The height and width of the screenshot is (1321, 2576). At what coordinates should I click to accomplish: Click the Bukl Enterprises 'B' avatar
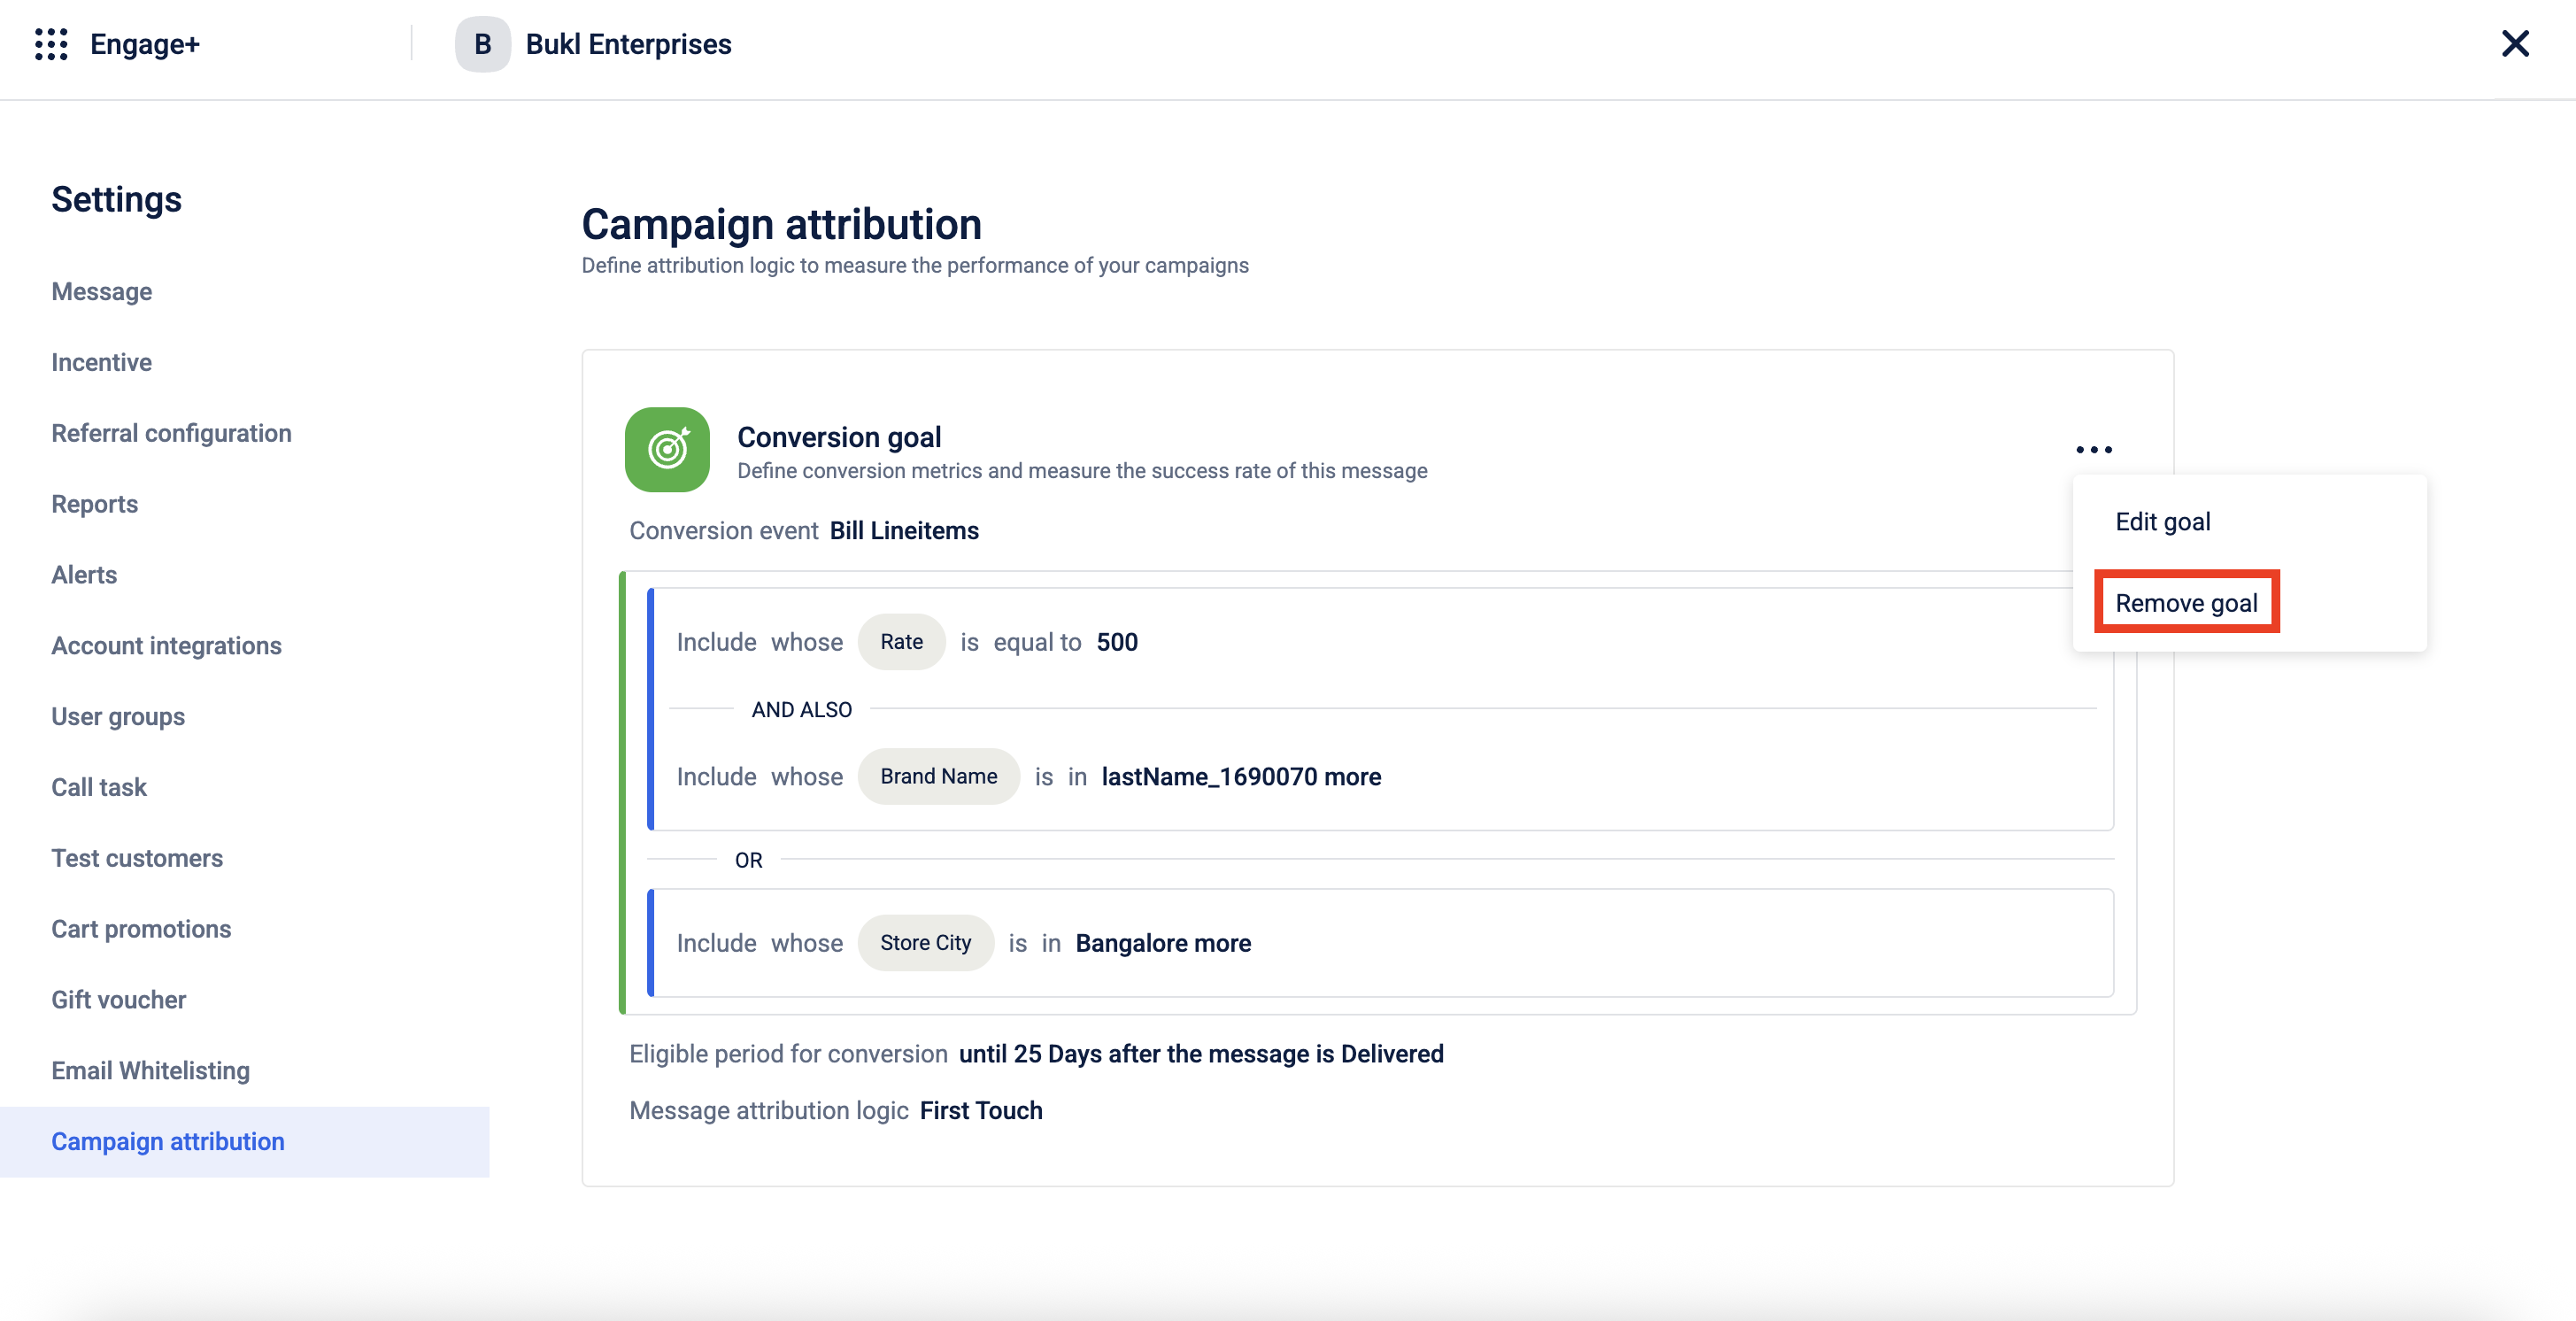482,44
